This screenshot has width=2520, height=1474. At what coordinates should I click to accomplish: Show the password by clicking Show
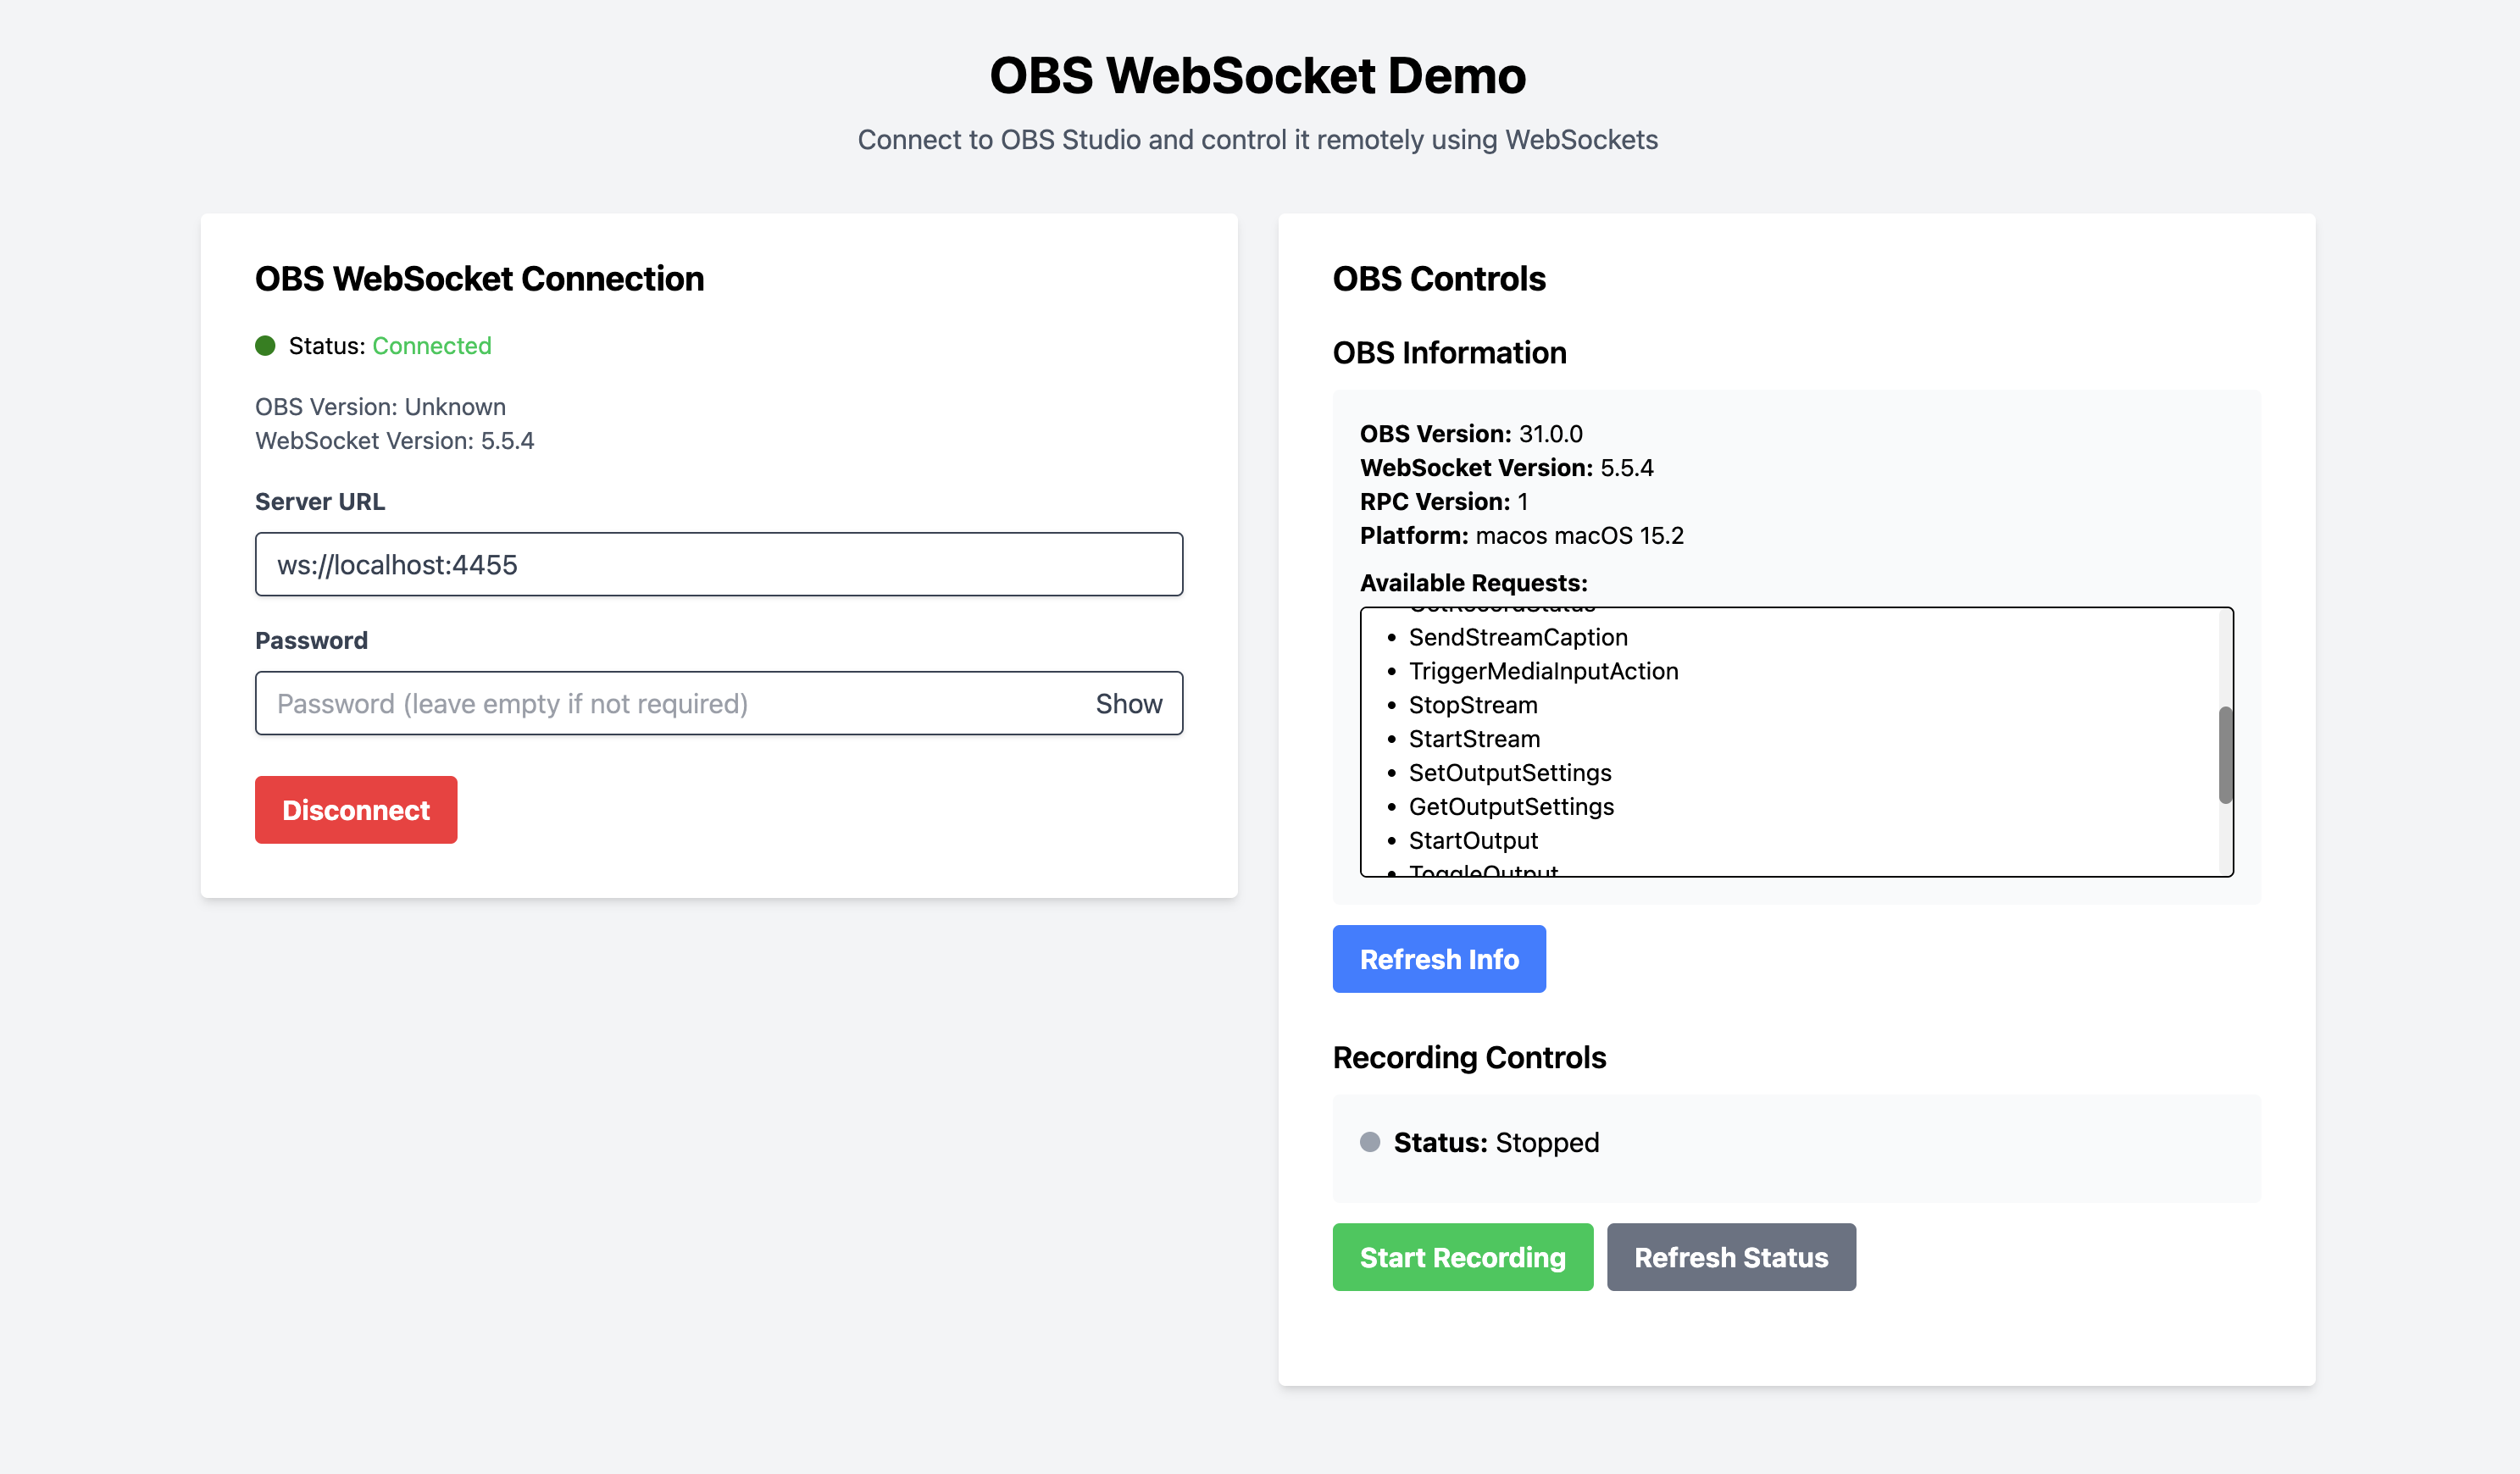point(1128,703)
